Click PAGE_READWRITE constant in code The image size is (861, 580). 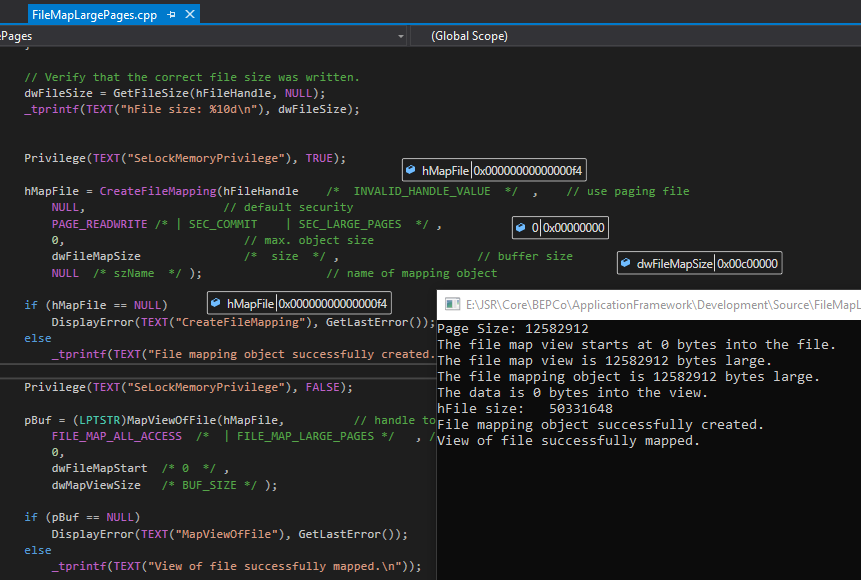click(x=99, y=224)
